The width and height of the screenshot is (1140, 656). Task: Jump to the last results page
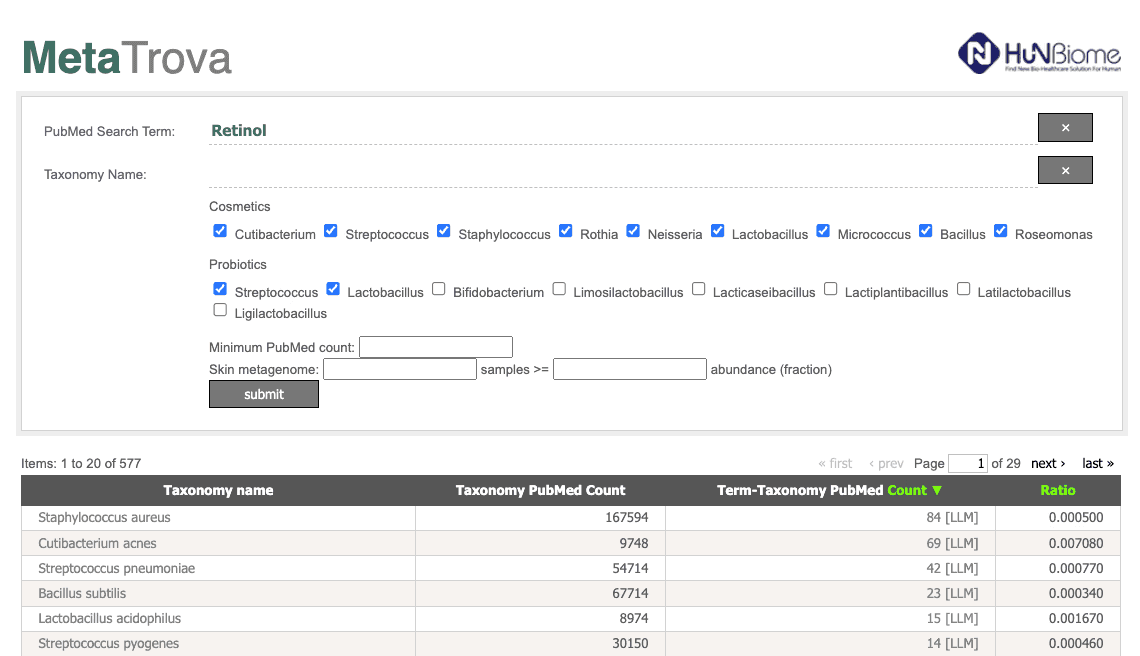[x=1098, y=463]
